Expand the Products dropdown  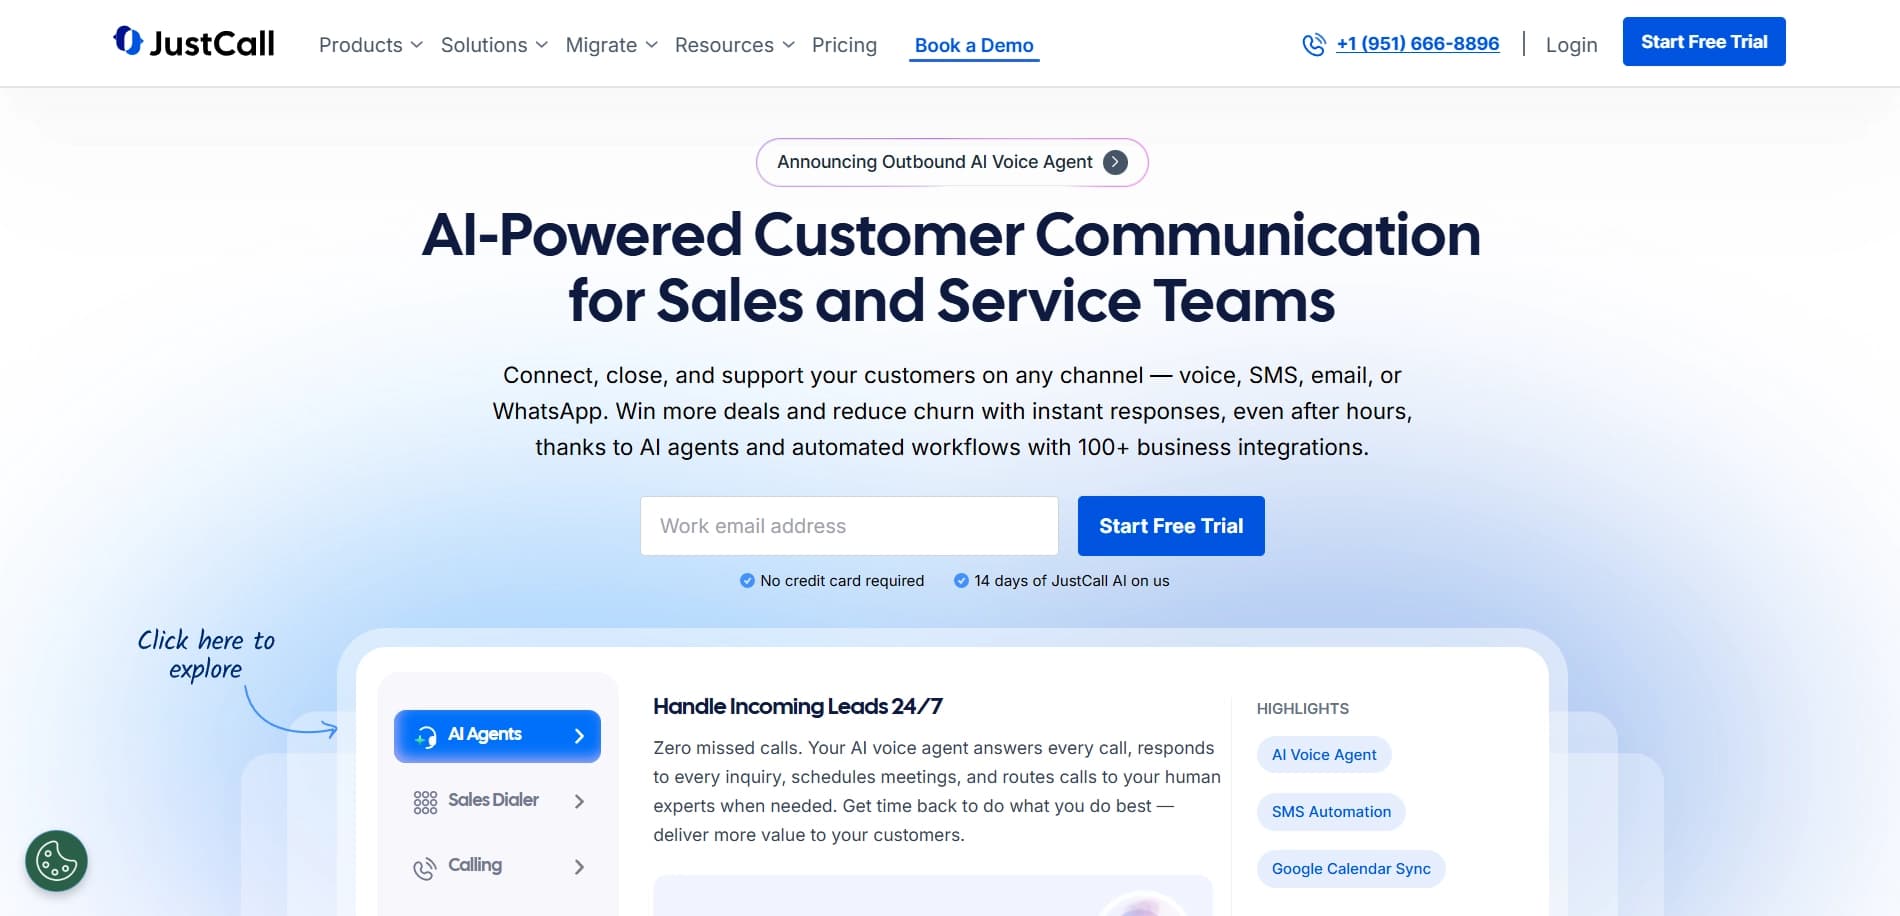pyautogui.click(x=371, y=45)
